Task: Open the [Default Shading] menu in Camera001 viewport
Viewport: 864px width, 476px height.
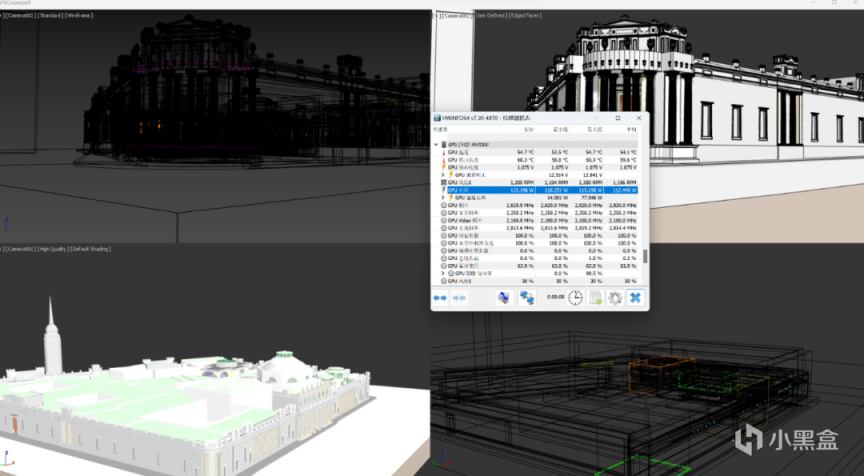Action: (x=90, y=249)
